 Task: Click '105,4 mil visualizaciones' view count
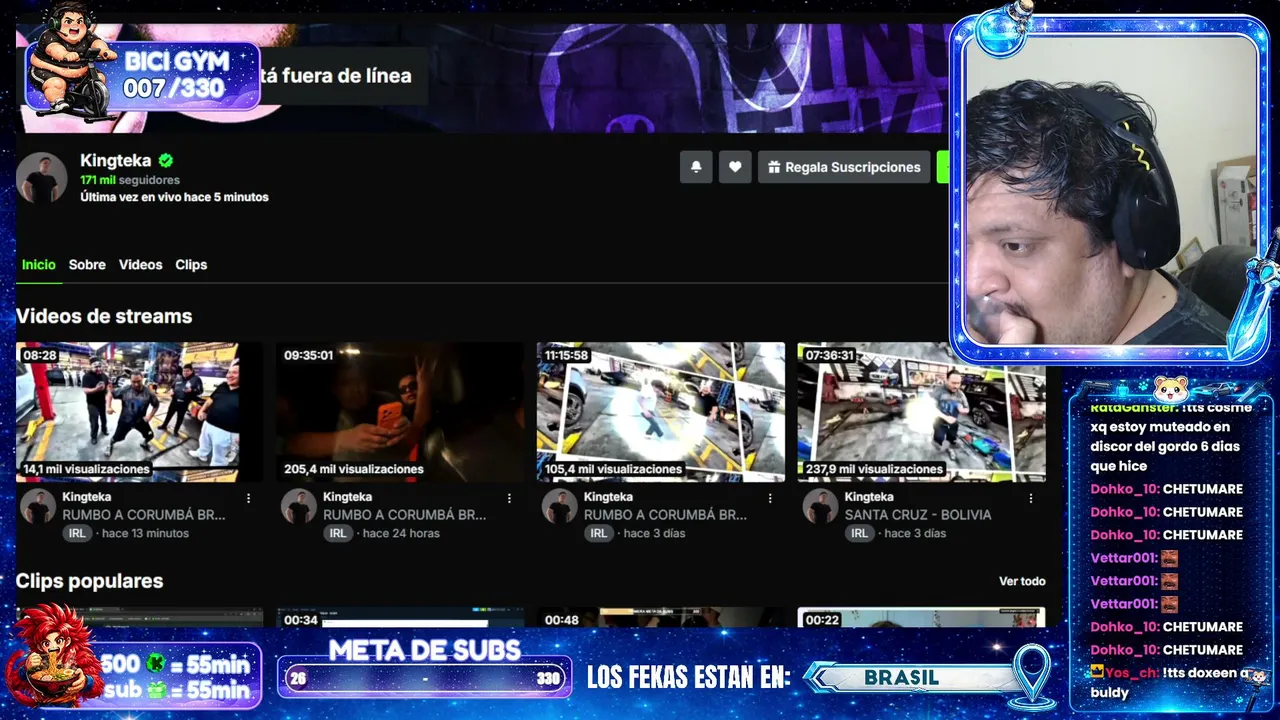tap(614, 469)
